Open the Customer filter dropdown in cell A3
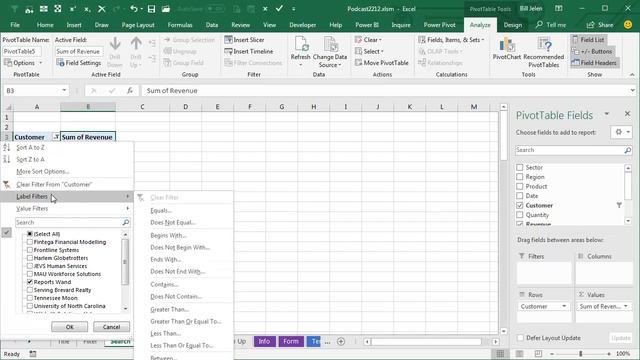Screen dimensions: 640x360 click(56, 137)
